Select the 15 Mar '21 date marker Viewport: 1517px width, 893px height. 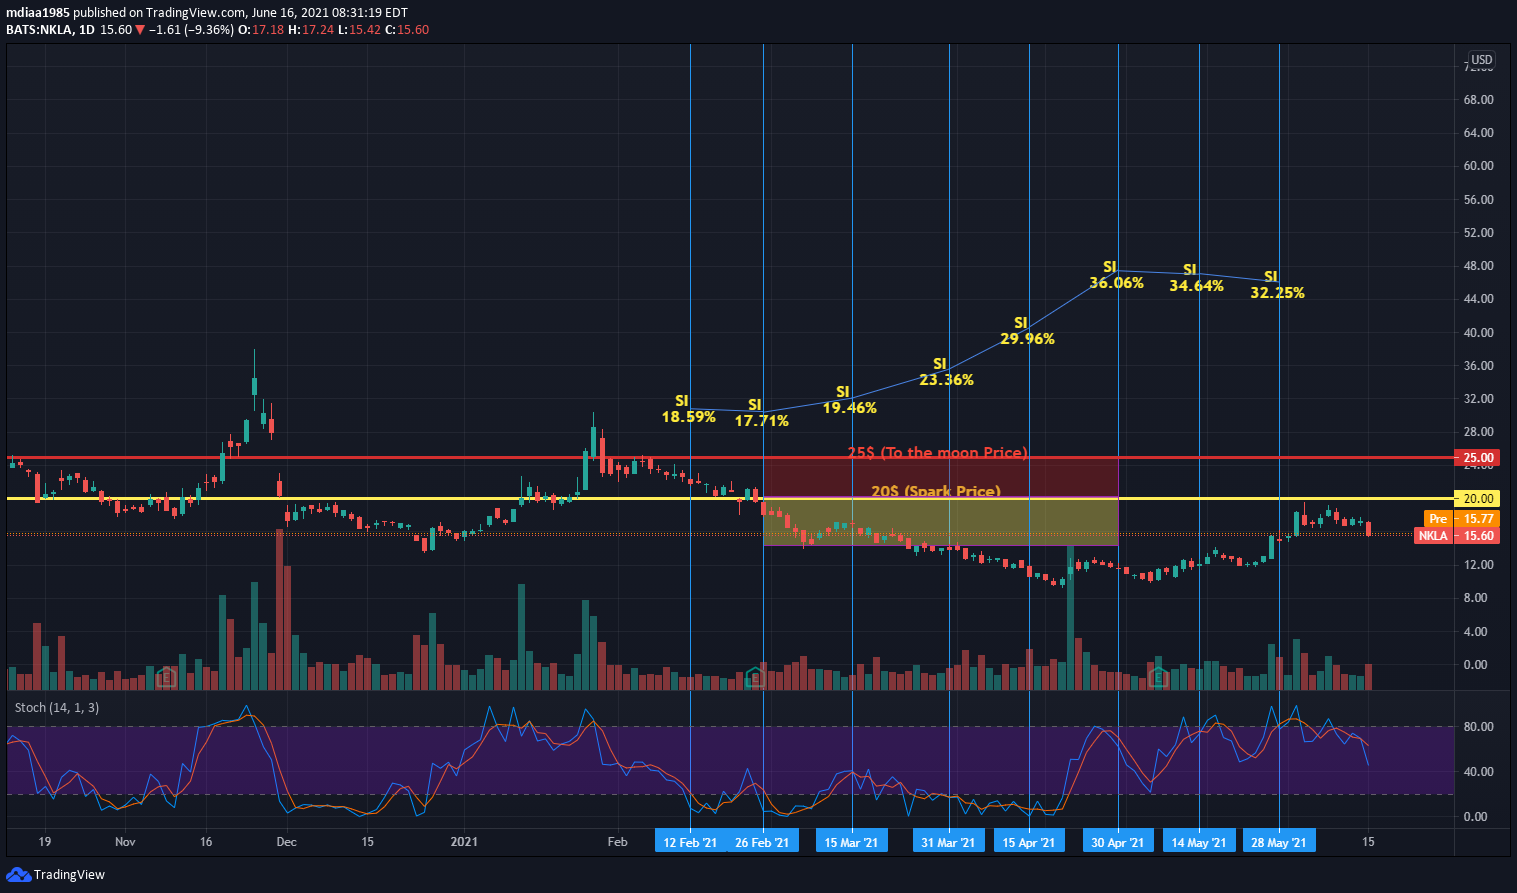pos(851,842)
